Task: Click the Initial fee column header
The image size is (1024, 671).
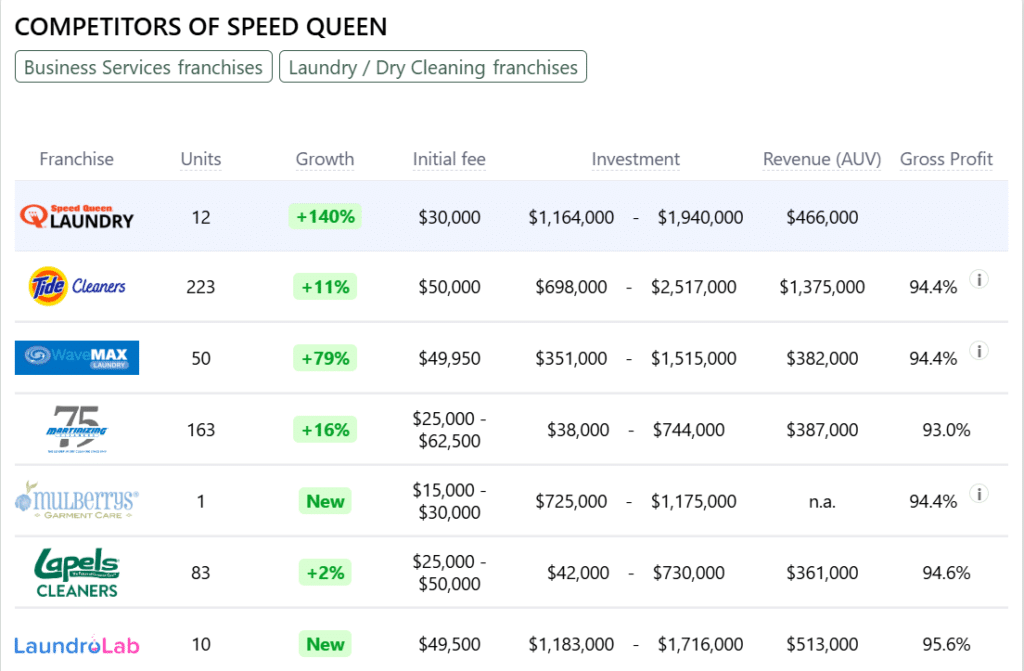Action: [x=449, y=159]
